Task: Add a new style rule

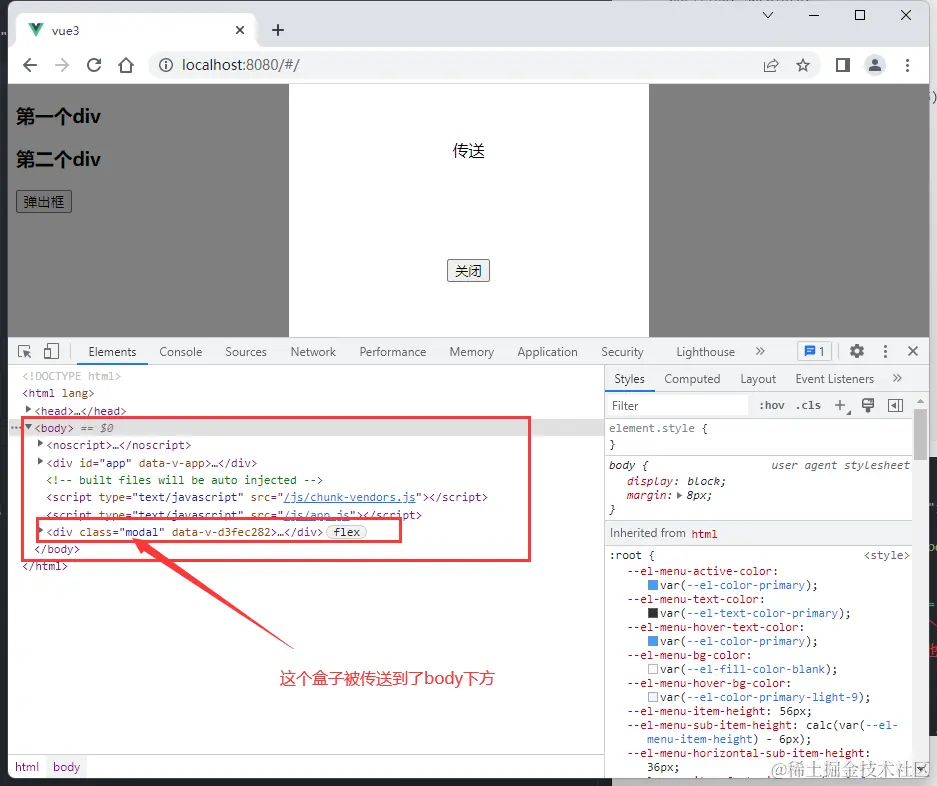Action: (841, 405)
